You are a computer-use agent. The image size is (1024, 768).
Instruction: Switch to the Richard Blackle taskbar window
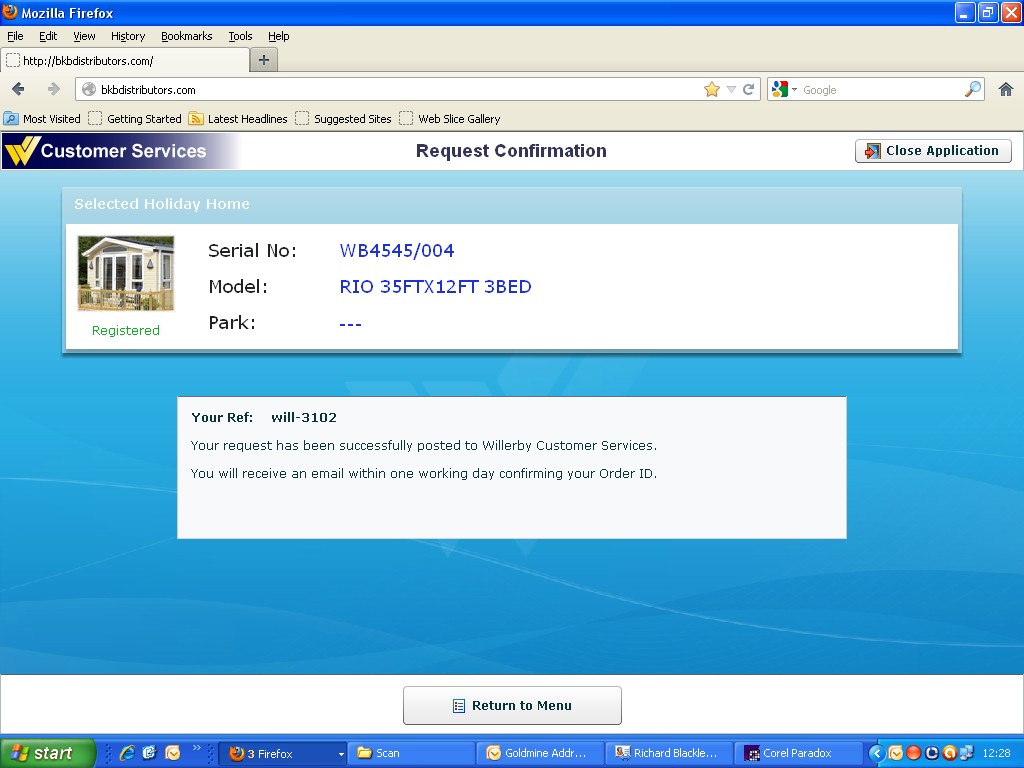(x=669, y=753)
